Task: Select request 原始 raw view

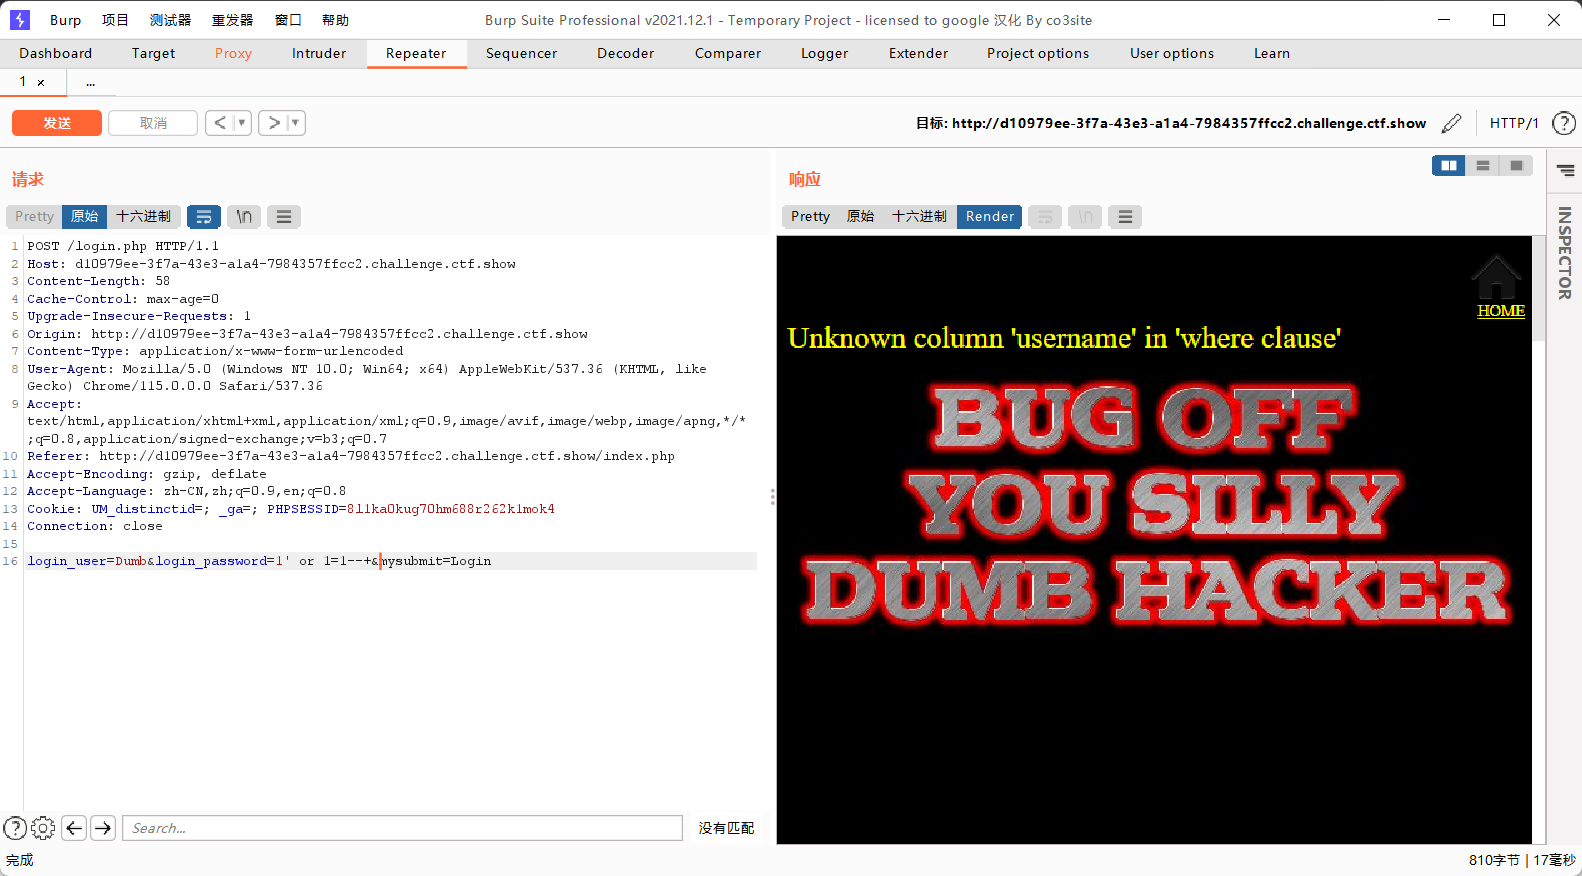Action: (84, 216)
